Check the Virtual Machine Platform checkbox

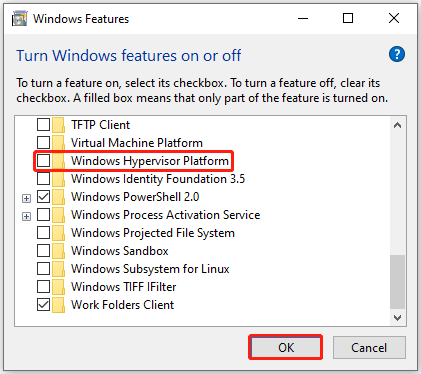[x=43, y=143]
